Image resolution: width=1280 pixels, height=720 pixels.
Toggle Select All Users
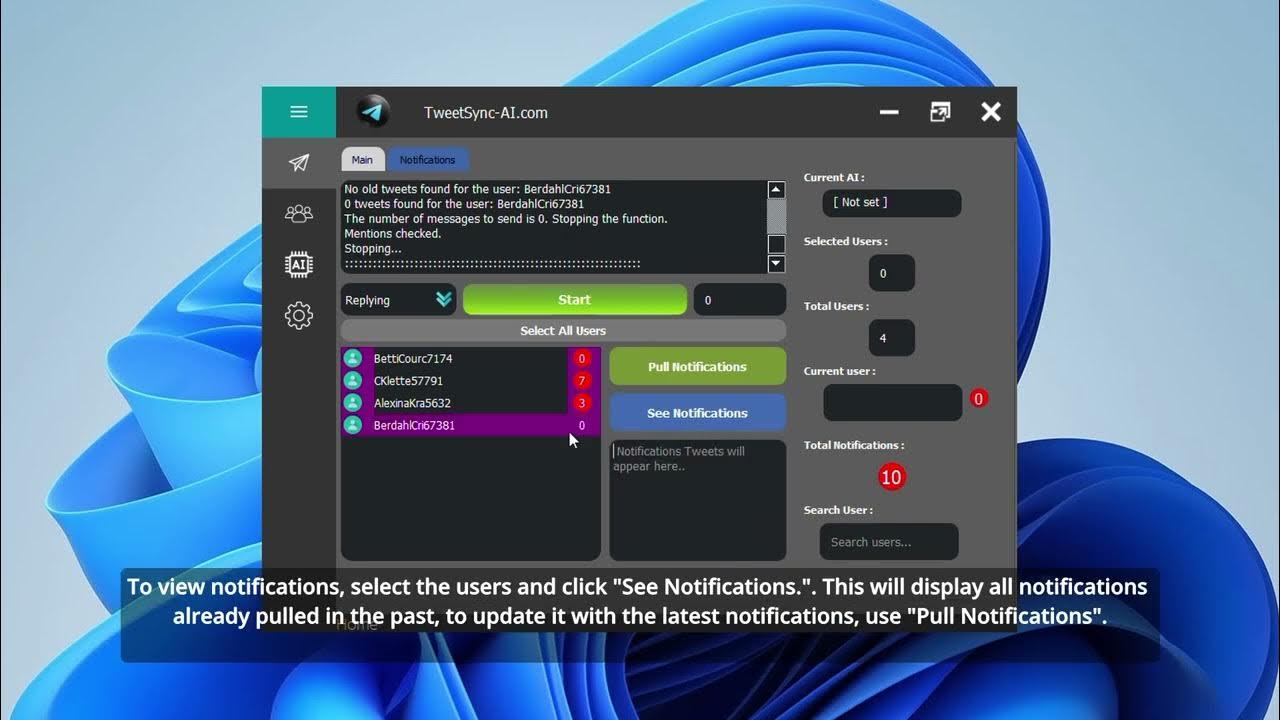pos(562,330)
